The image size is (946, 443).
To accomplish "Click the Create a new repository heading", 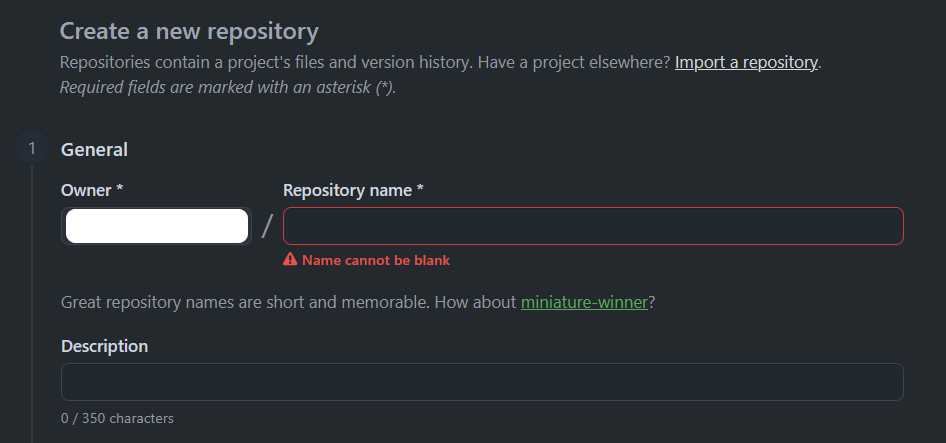I will pos(189,31).
